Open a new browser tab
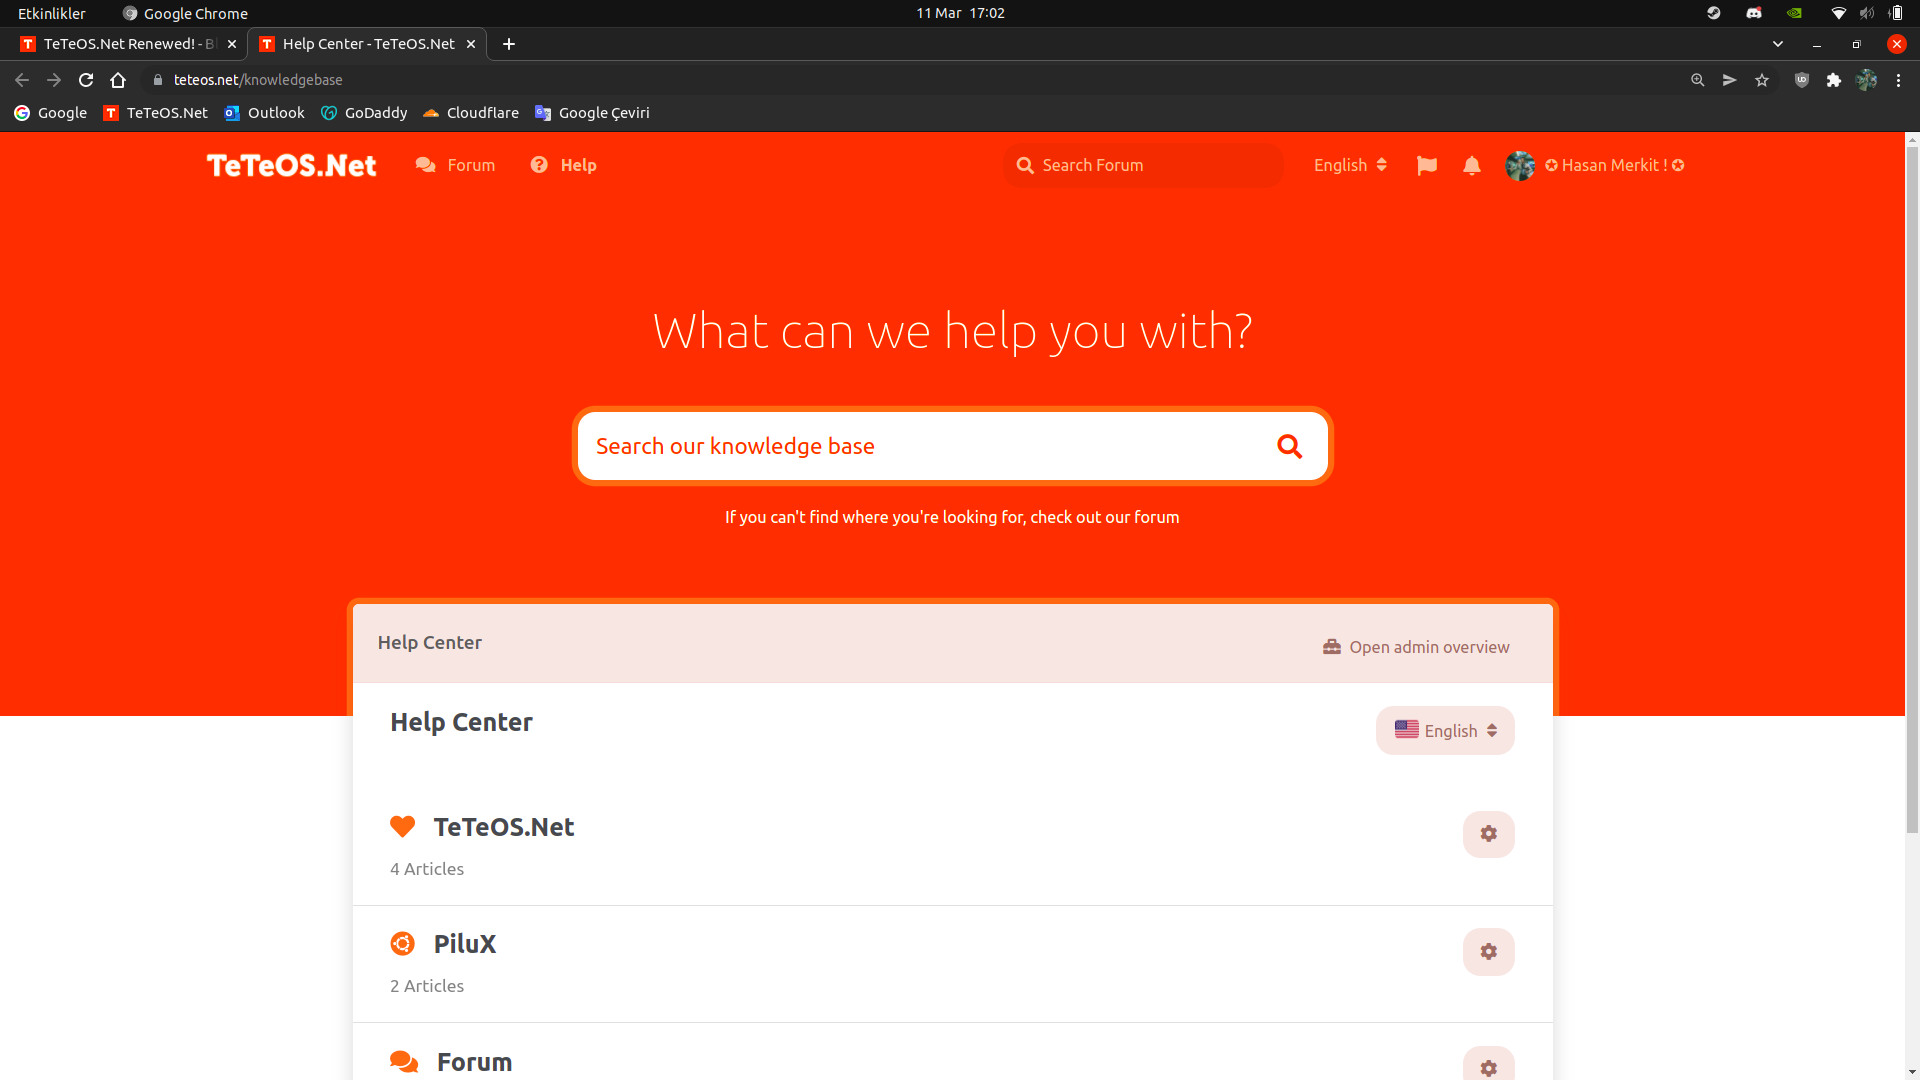 coord(509,44)
